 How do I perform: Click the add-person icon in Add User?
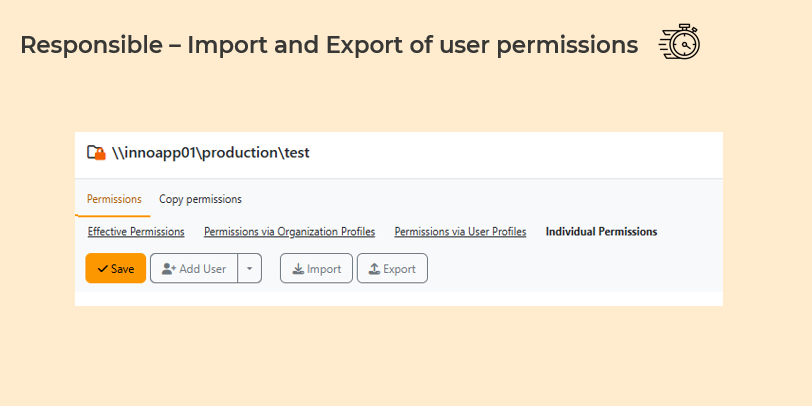point(168,269)
